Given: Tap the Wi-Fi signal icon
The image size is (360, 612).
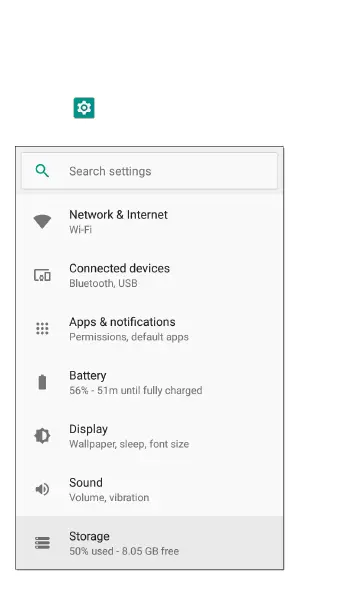Looking at the screenshot, I should [42, 221].
